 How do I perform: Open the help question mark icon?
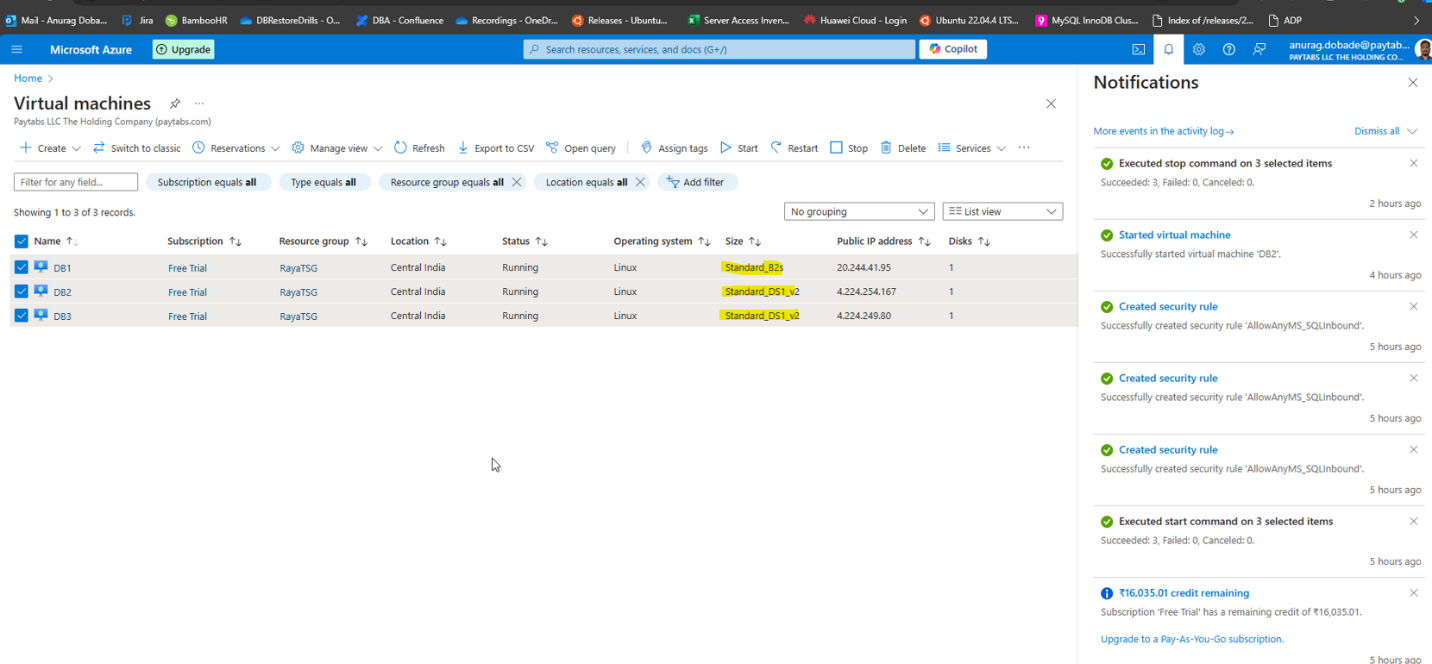pos(1229,49)
